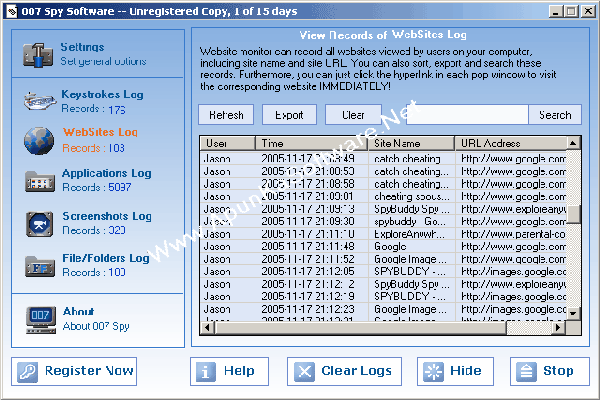
Task: Click the Applications Log folder icon
Action: click(40, 181)
